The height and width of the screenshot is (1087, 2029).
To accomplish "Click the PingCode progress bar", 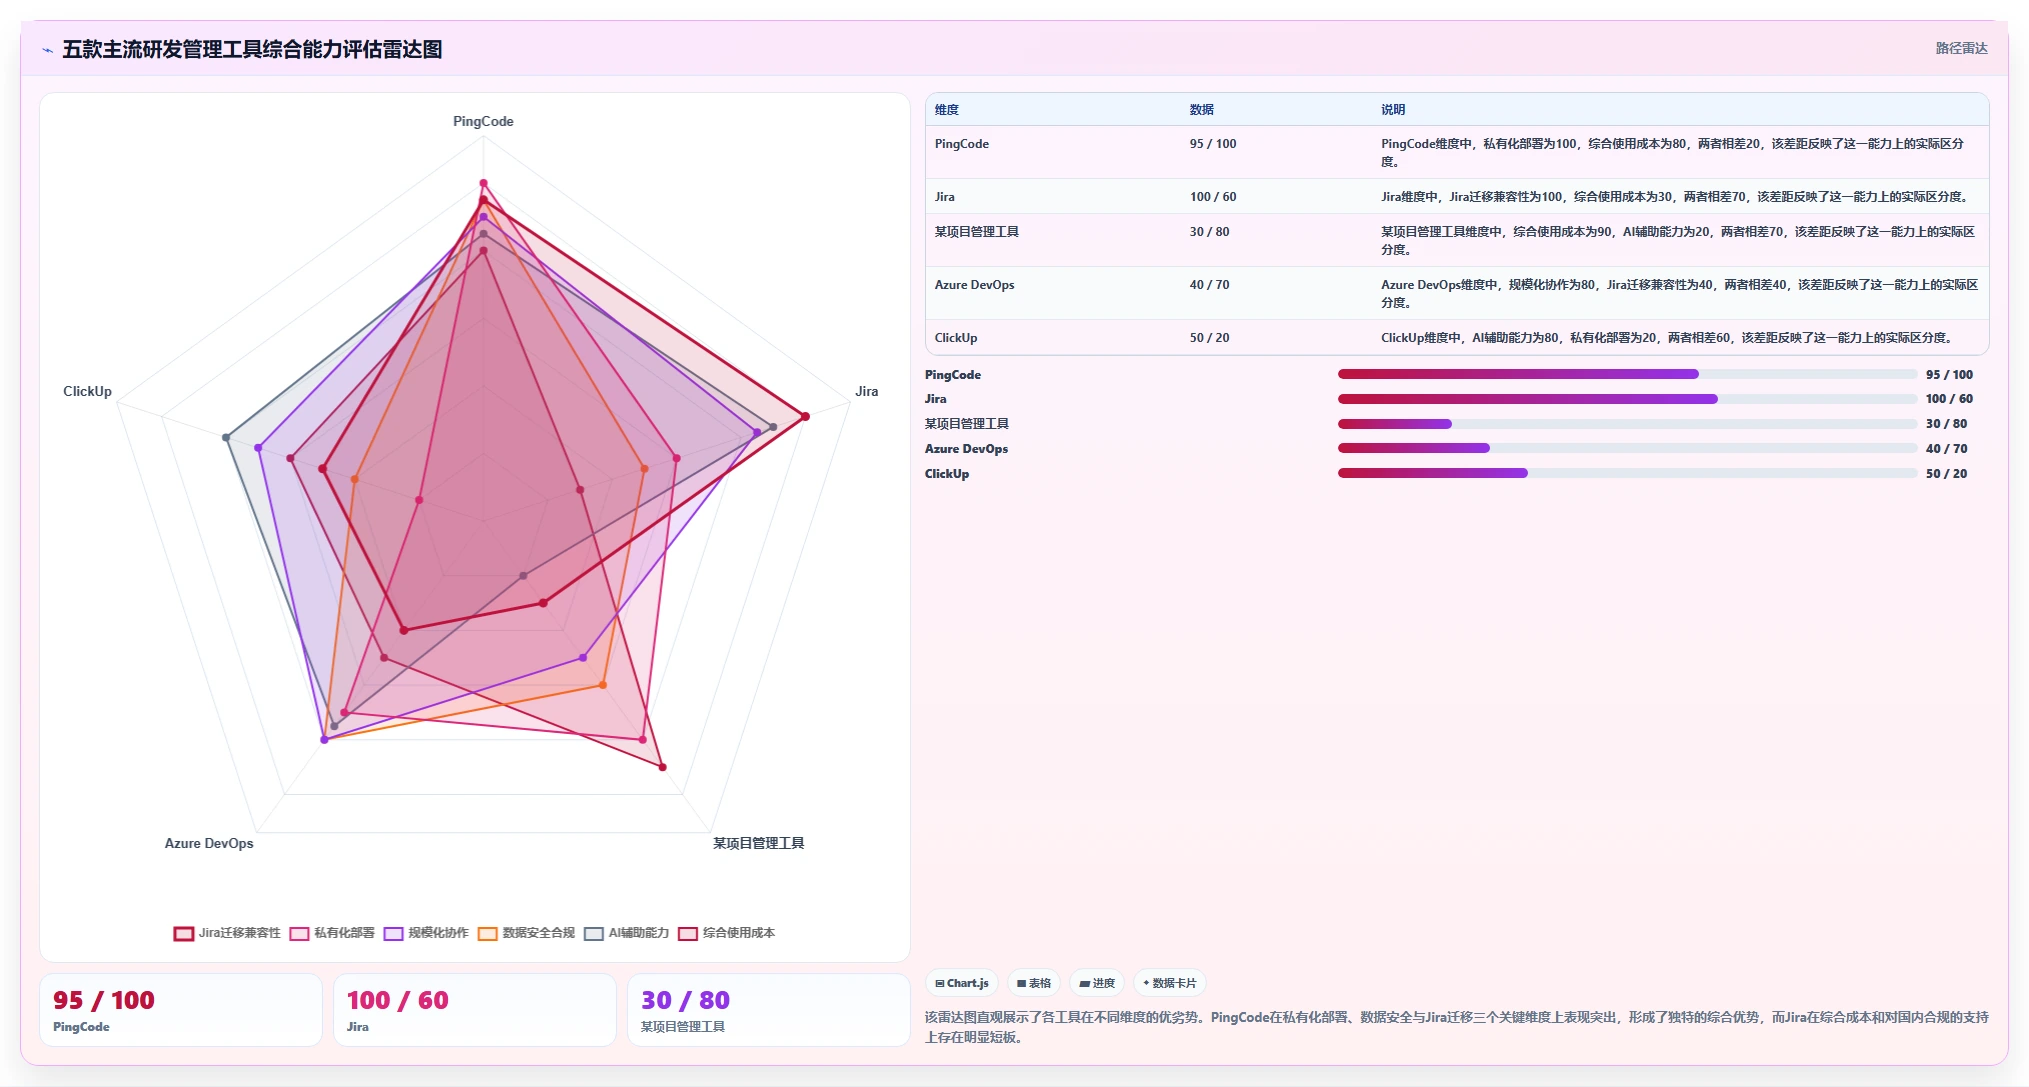I will pyautogui.click(x=1627, y=374).
